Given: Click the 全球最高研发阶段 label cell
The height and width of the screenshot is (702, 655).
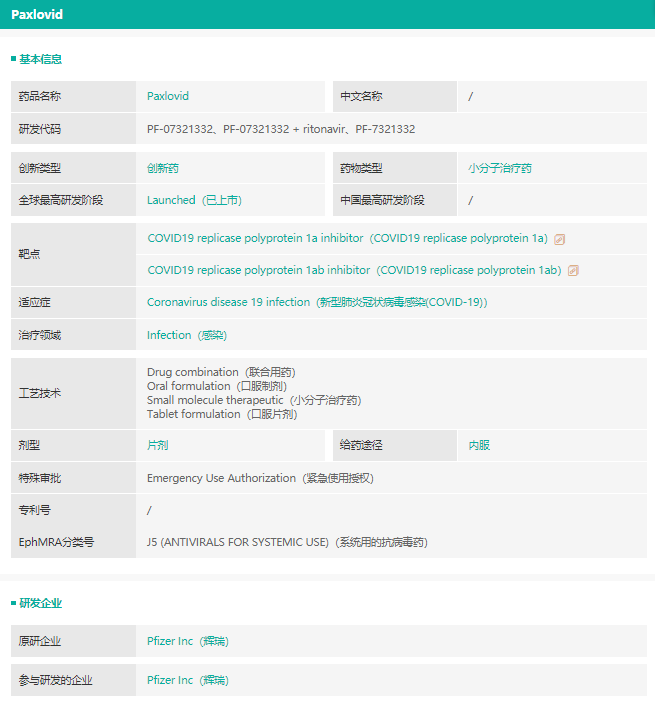Looking at the screenshot, I should [73, 200].
